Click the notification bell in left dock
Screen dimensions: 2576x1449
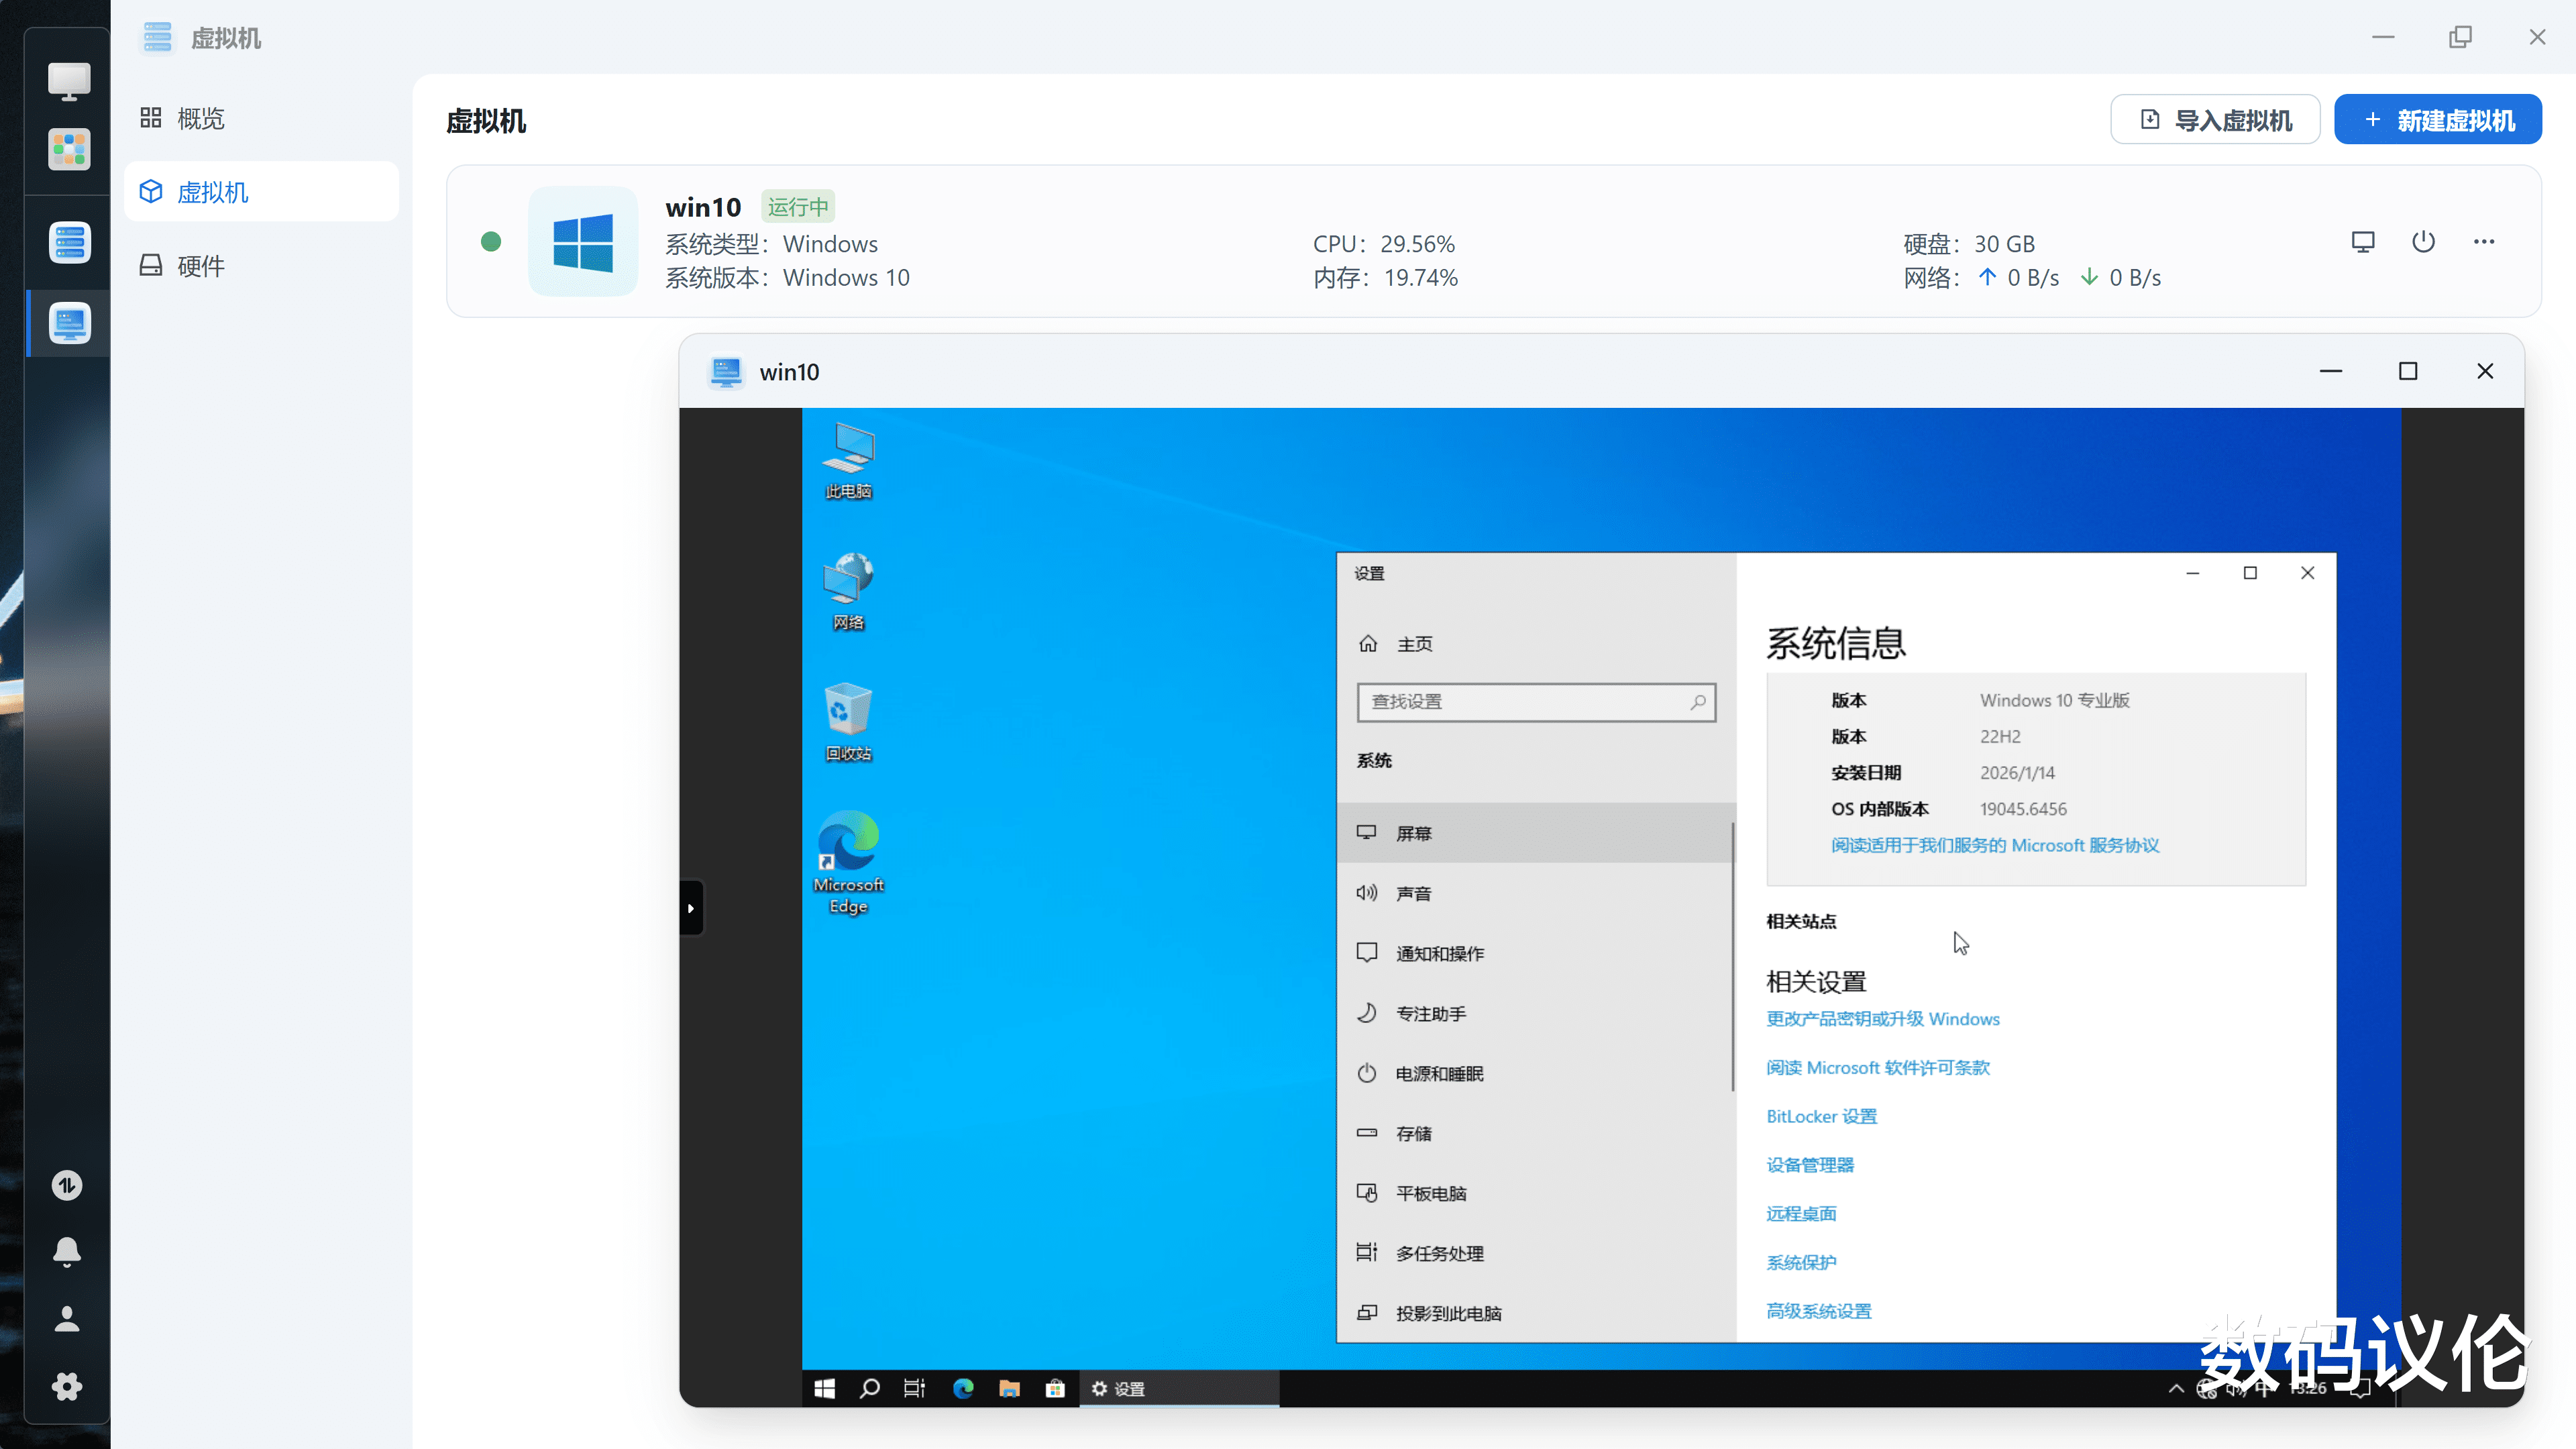point(67,1251)
